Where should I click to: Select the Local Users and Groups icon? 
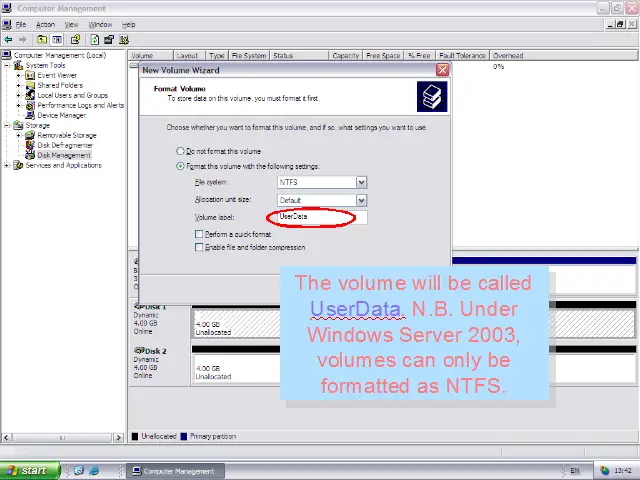30,95
